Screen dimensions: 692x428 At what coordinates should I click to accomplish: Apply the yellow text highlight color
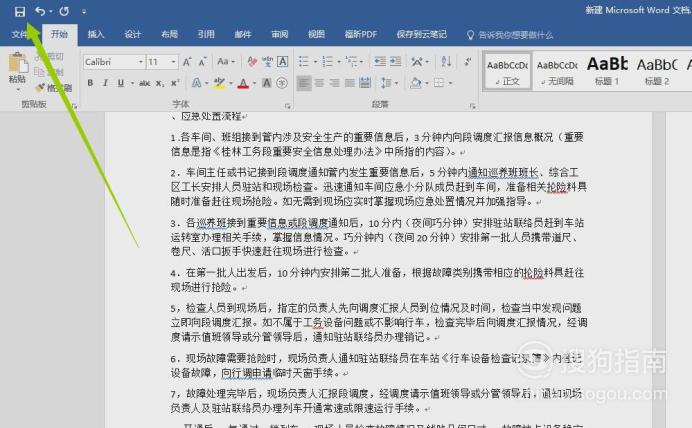(219, 83)
